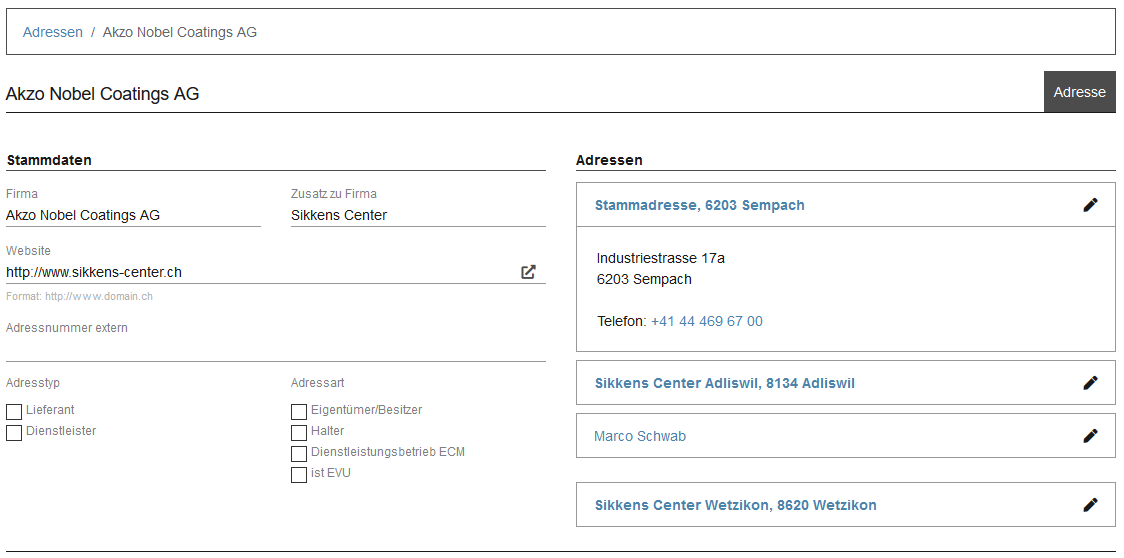Edit Sikkens Center Wetzikon pencil icon

[x=1090, y=505]
